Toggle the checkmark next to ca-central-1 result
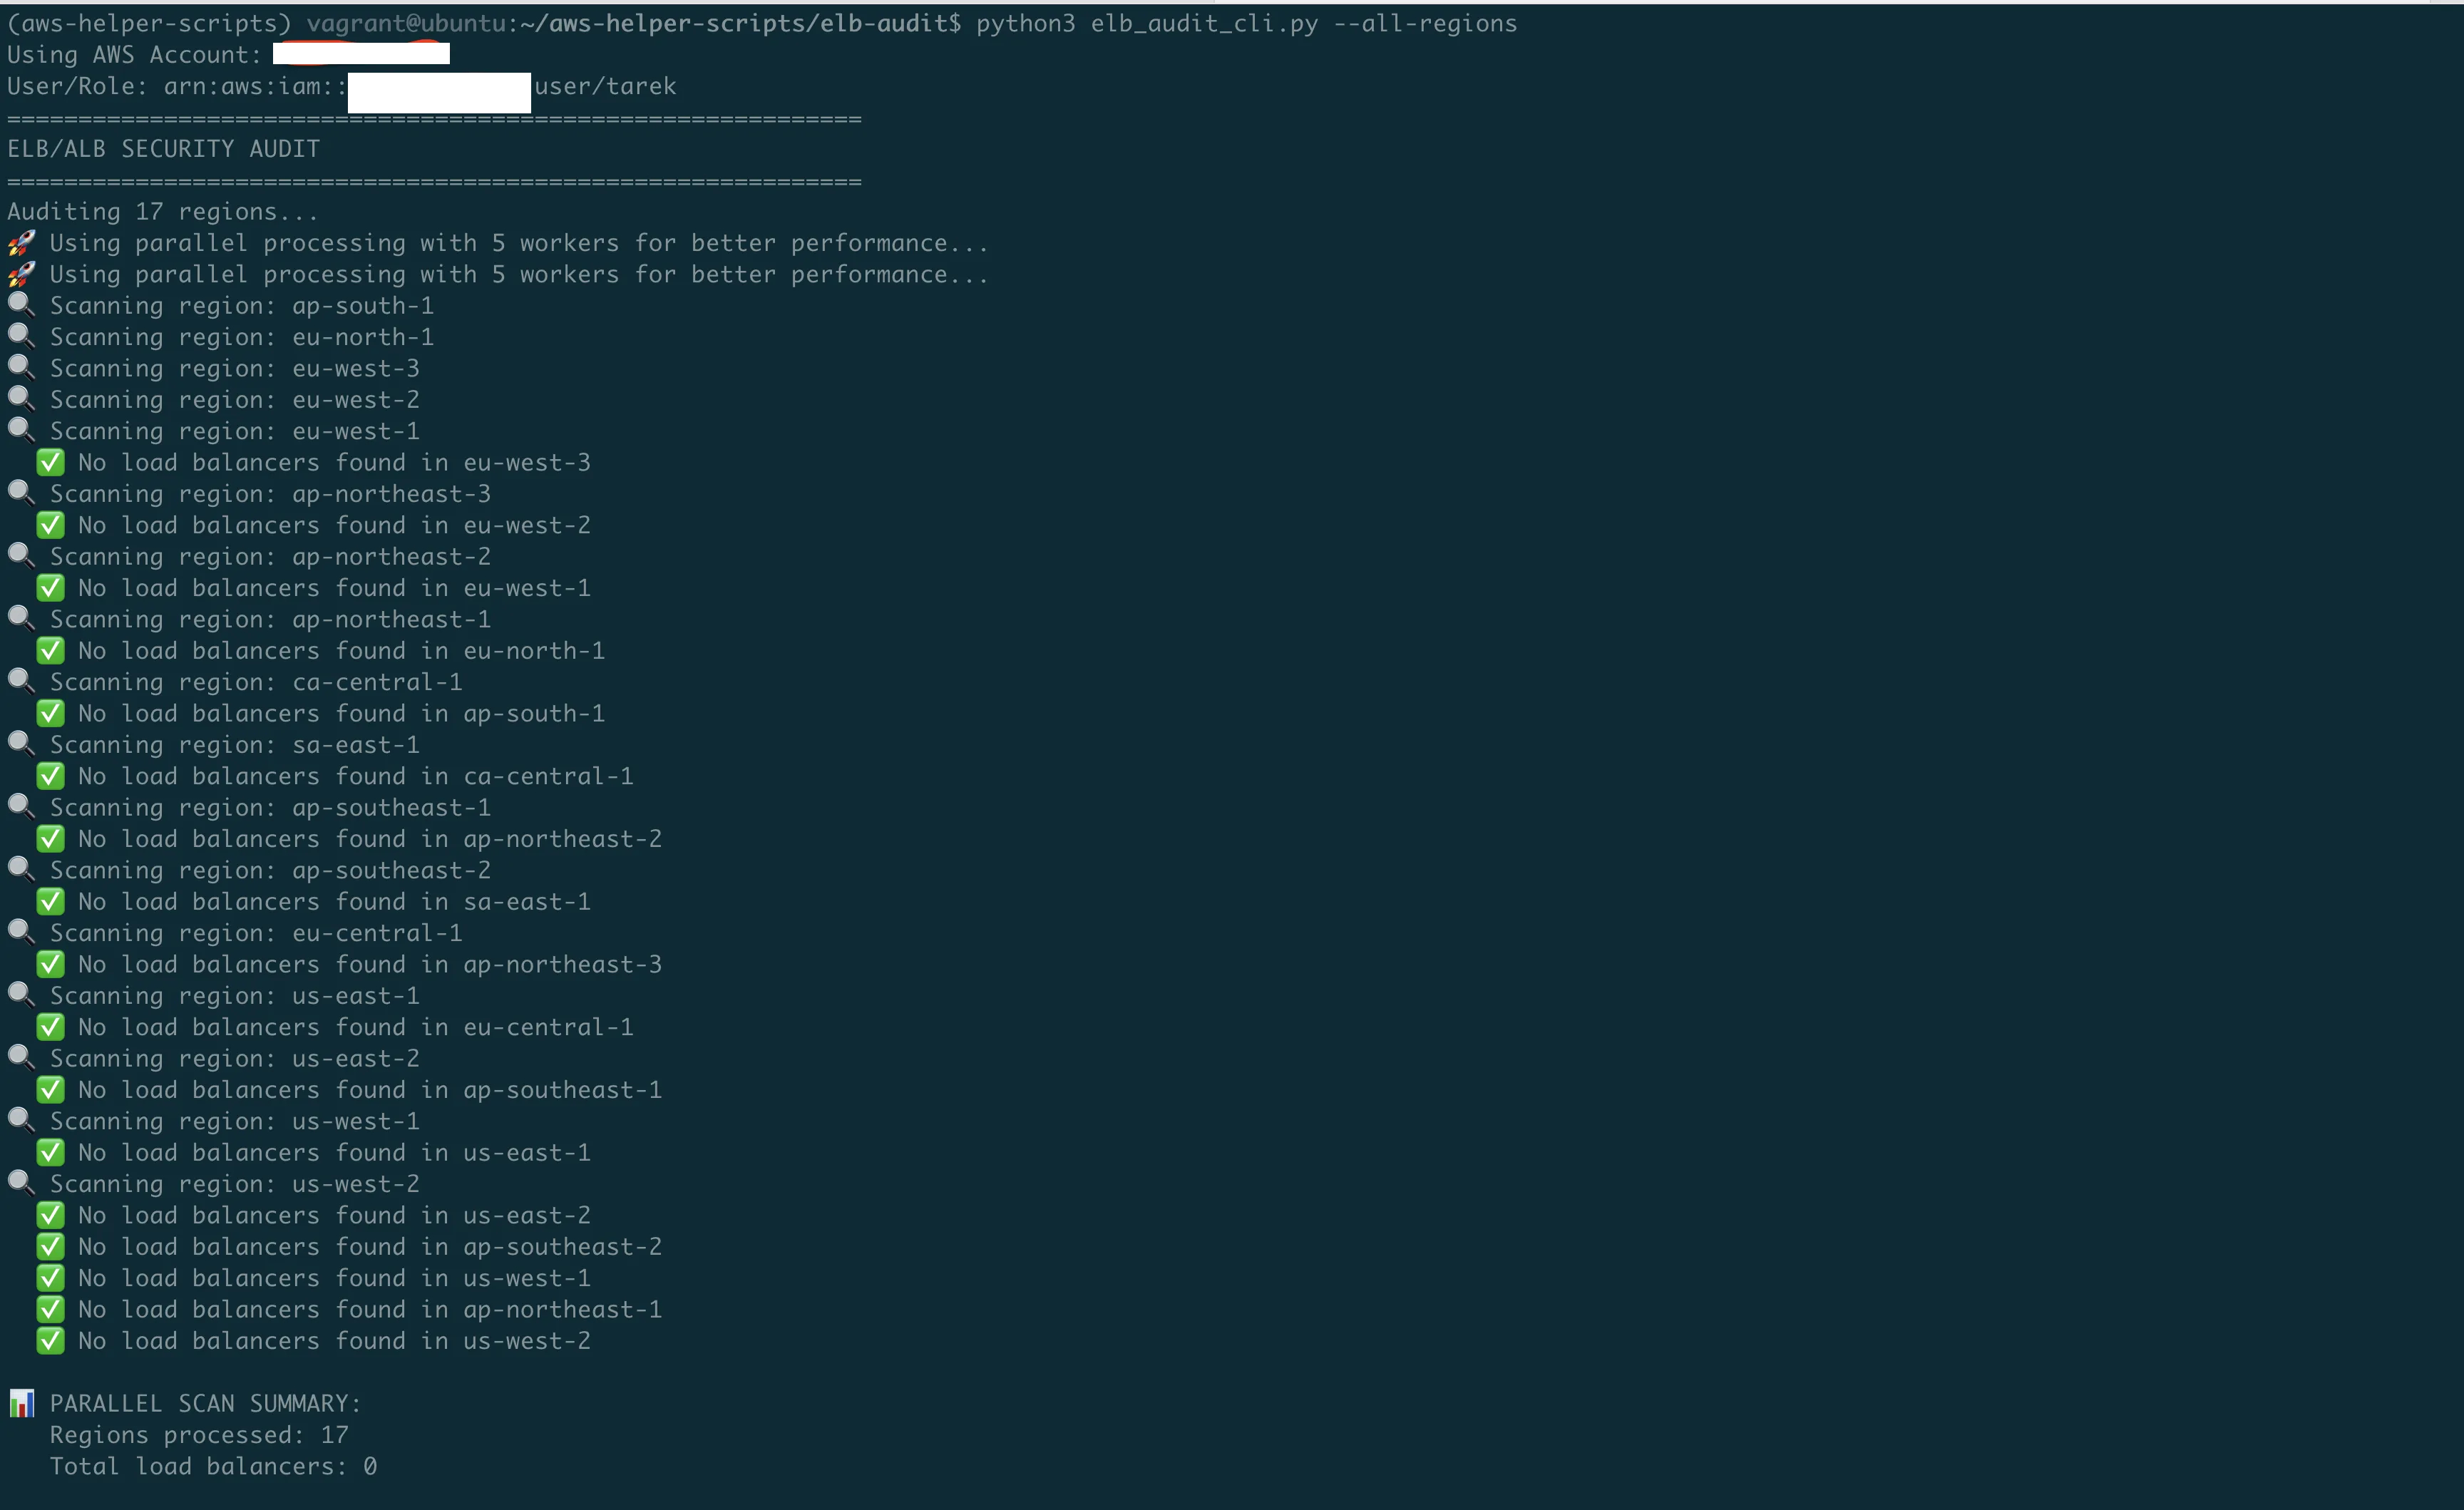 (50, 775)
